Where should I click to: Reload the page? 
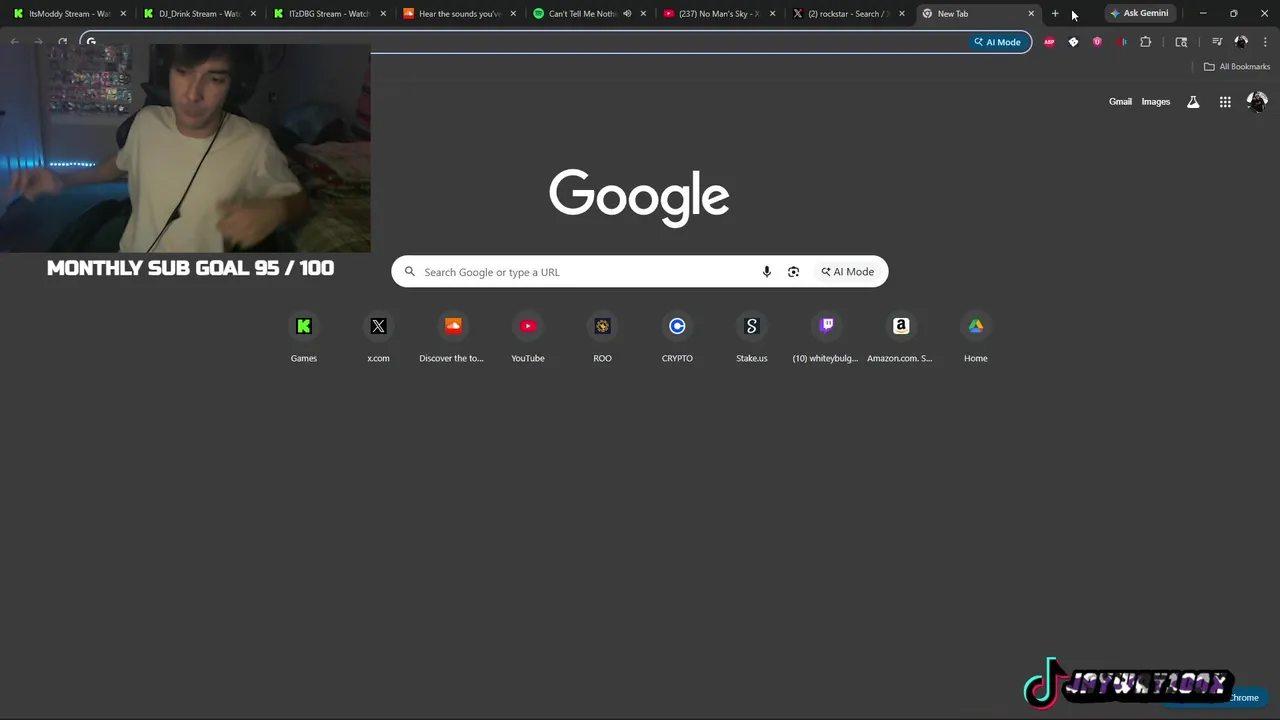point(62,42)
